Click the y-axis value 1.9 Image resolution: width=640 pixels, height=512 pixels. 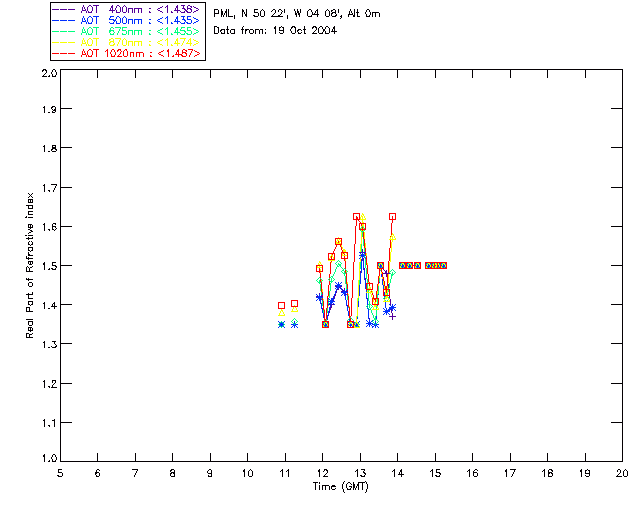click(x=49, y=109)
